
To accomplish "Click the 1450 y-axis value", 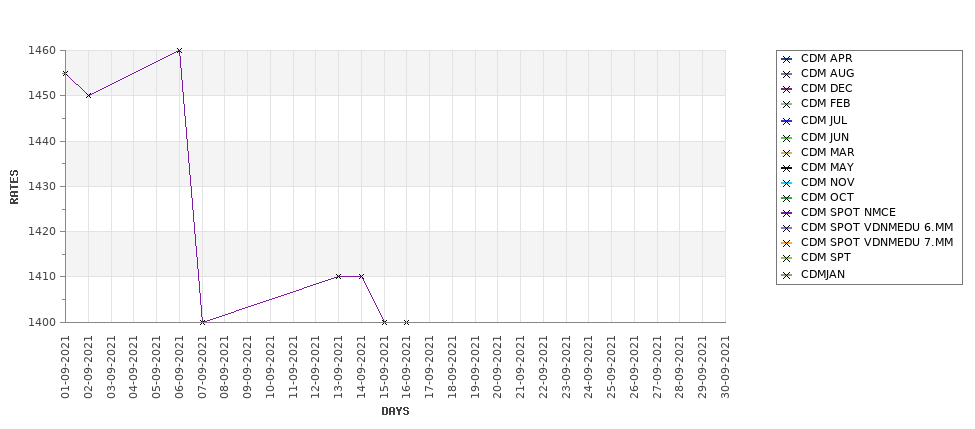I will point(42,96).
